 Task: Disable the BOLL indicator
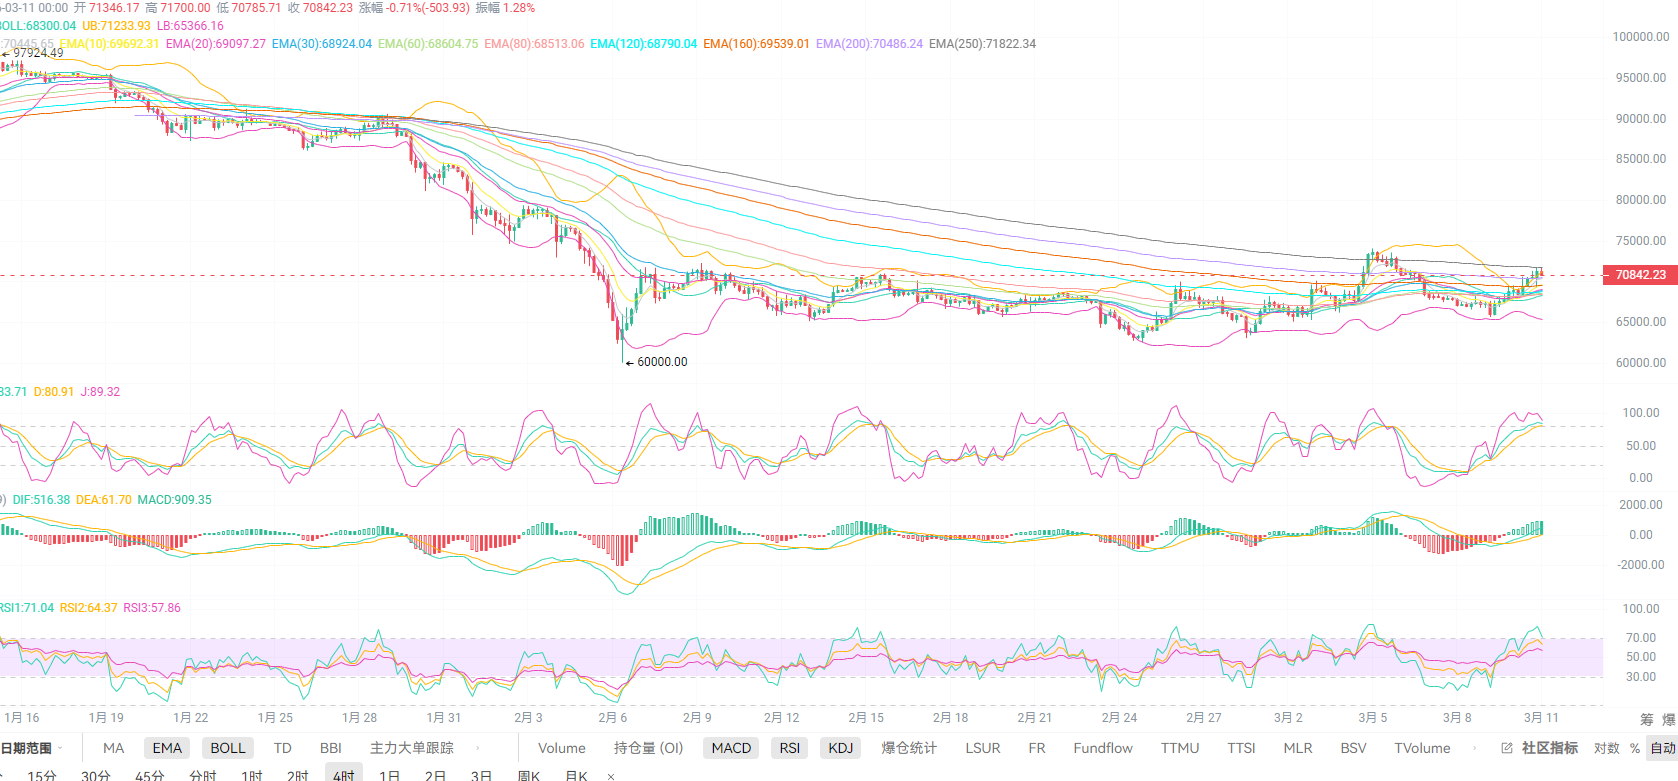pyautogui.click(x=228, y=748)
